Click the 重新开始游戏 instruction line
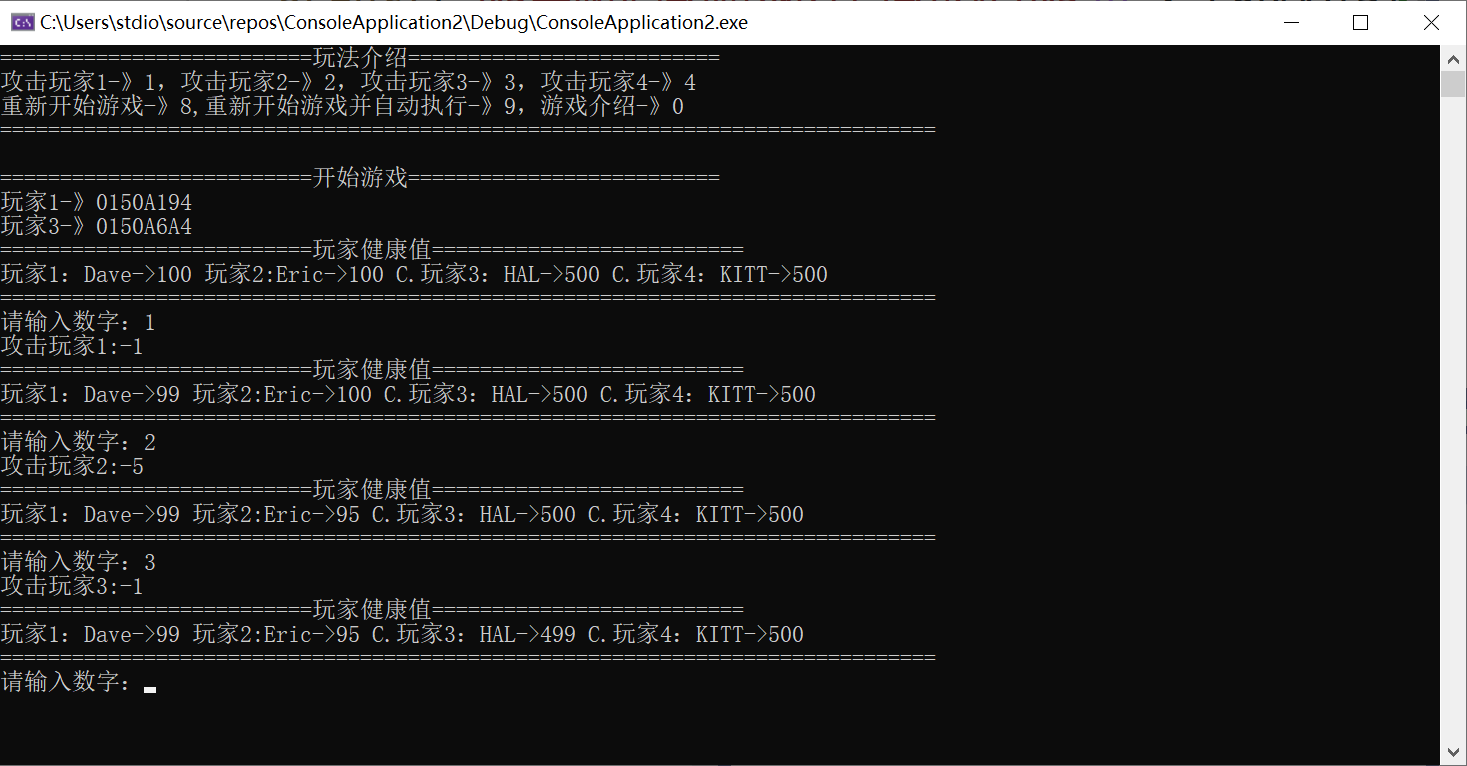 pos(342,106)
